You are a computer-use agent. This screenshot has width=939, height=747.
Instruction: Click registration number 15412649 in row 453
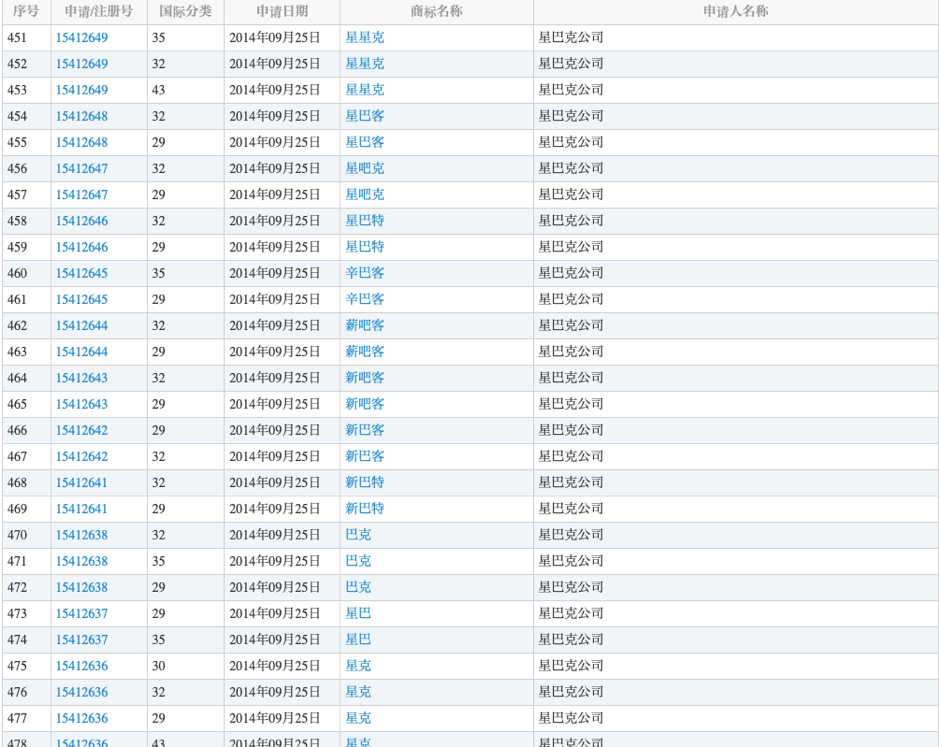coord(81,90)
